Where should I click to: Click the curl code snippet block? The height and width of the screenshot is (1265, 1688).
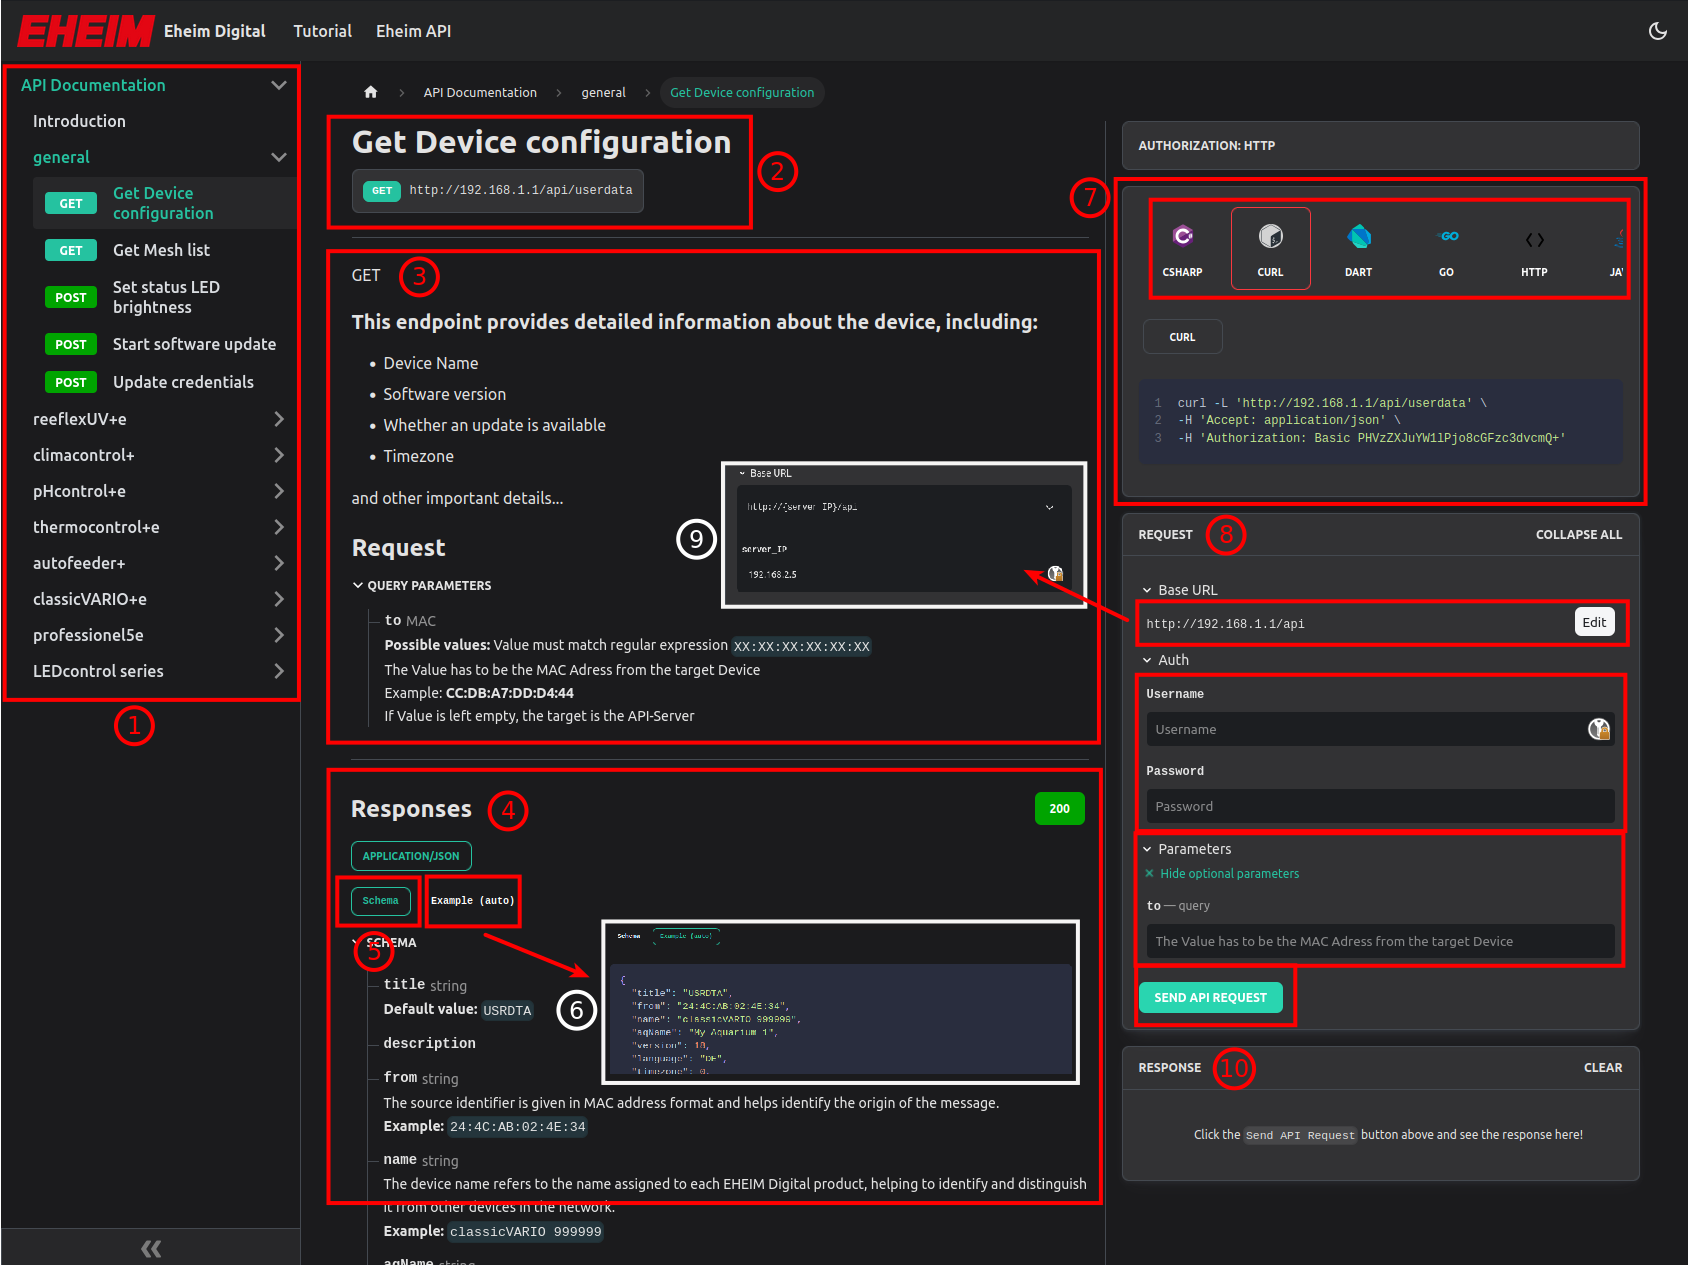(x=1381, y=421)
